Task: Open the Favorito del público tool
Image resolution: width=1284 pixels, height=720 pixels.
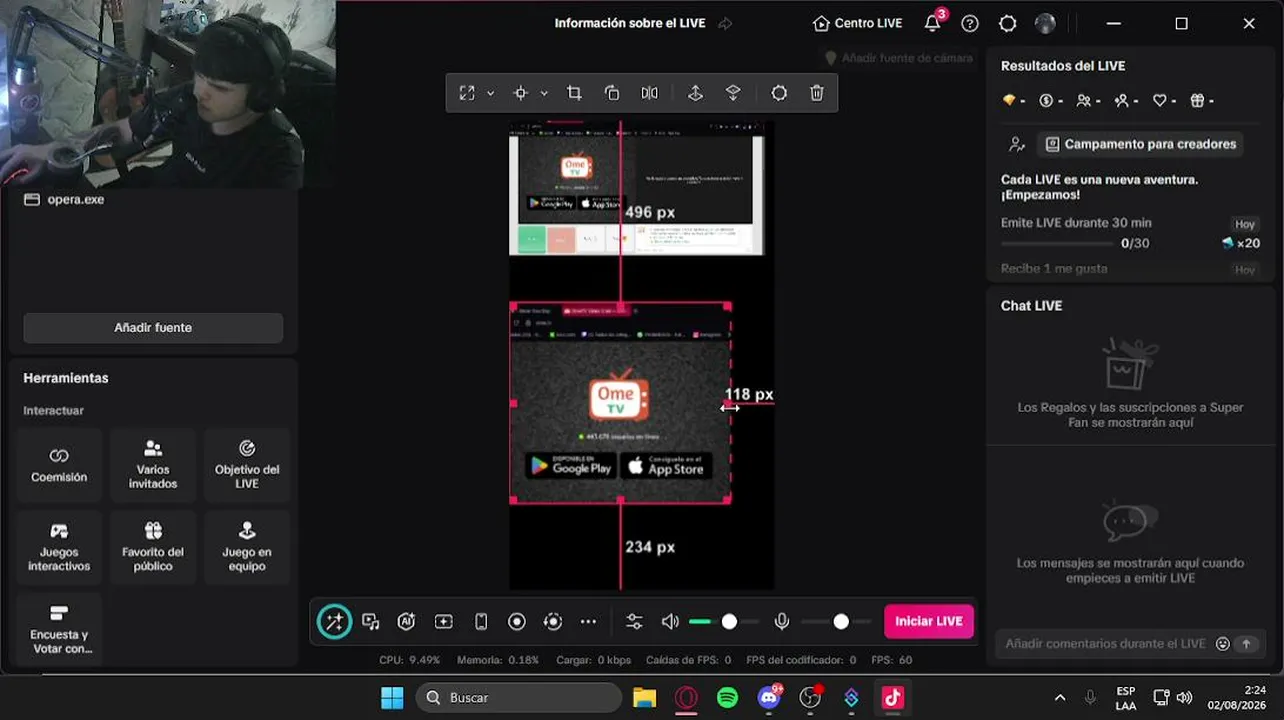Action: tap(153, 547)
